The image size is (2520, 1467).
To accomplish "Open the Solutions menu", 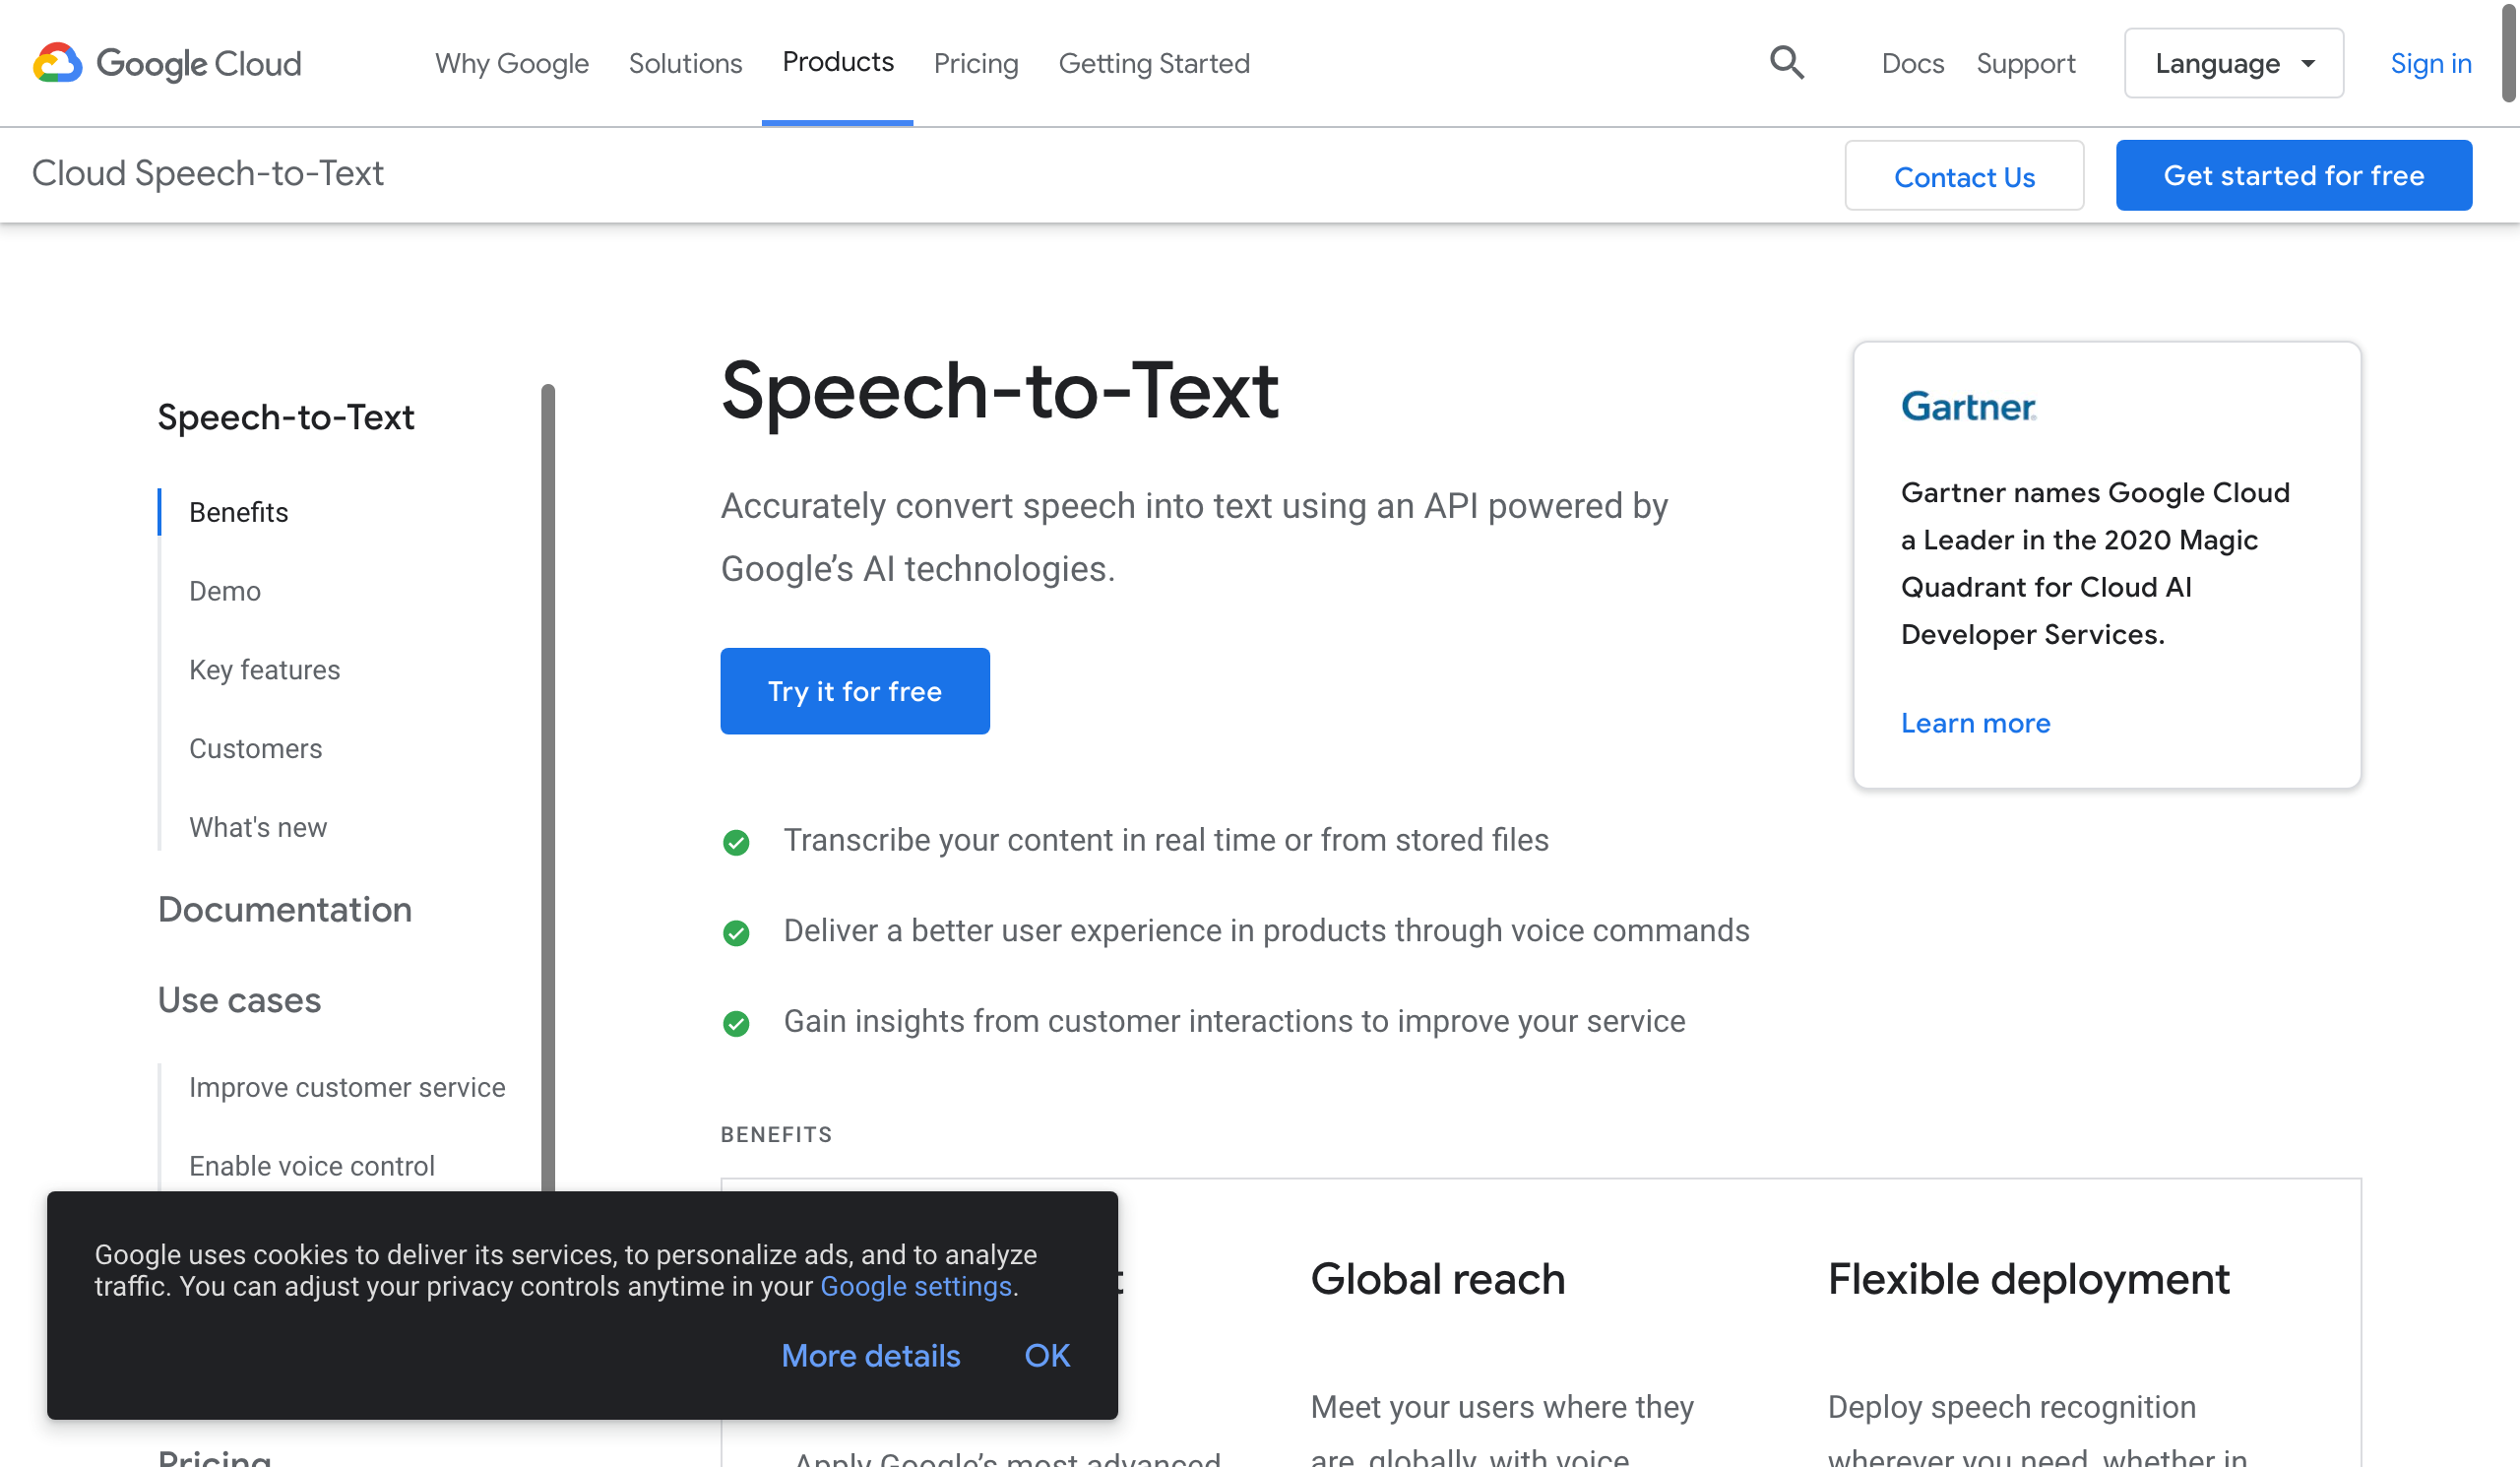I will 685,63.
